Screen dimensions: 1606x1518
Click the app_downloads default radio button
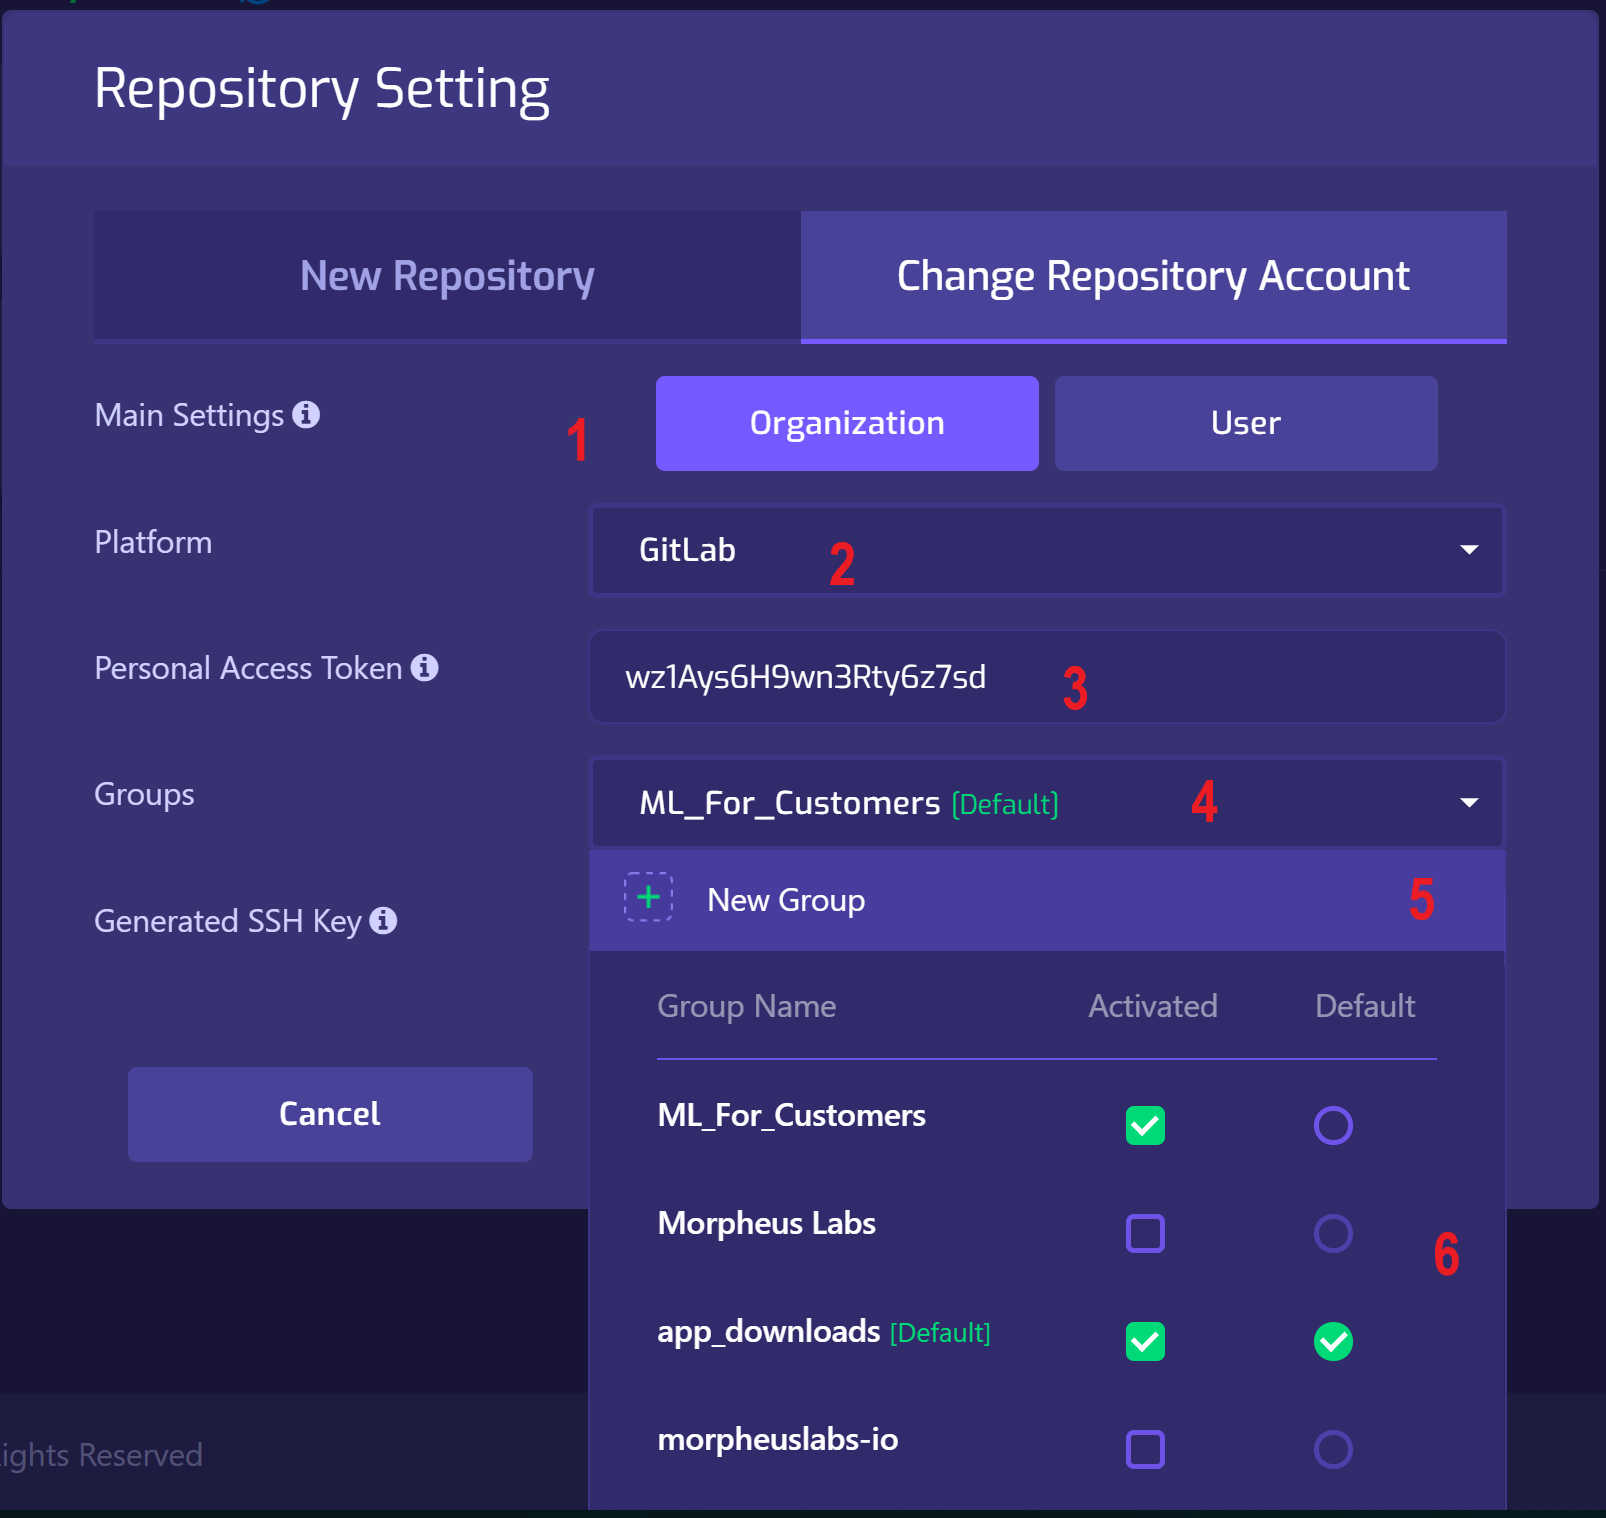pyautogui.click(x=1333, y=1342)
